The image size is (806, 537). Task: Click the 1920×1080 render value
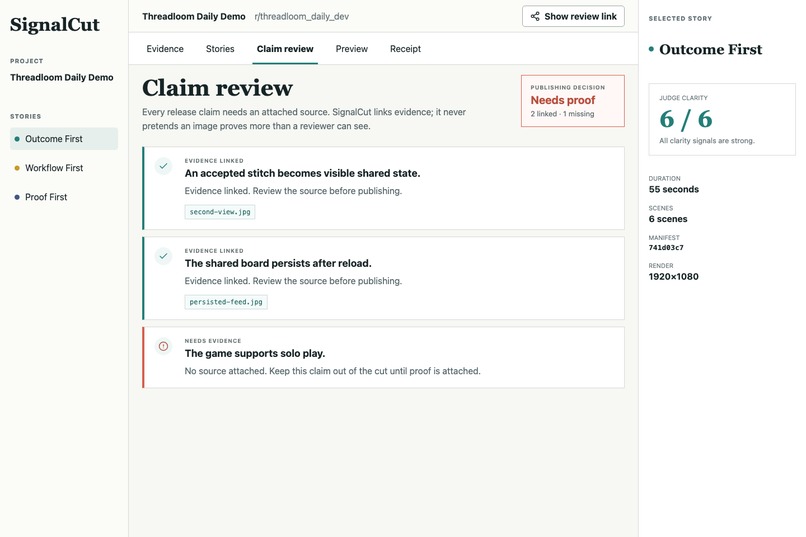click(x=673, y=276)
